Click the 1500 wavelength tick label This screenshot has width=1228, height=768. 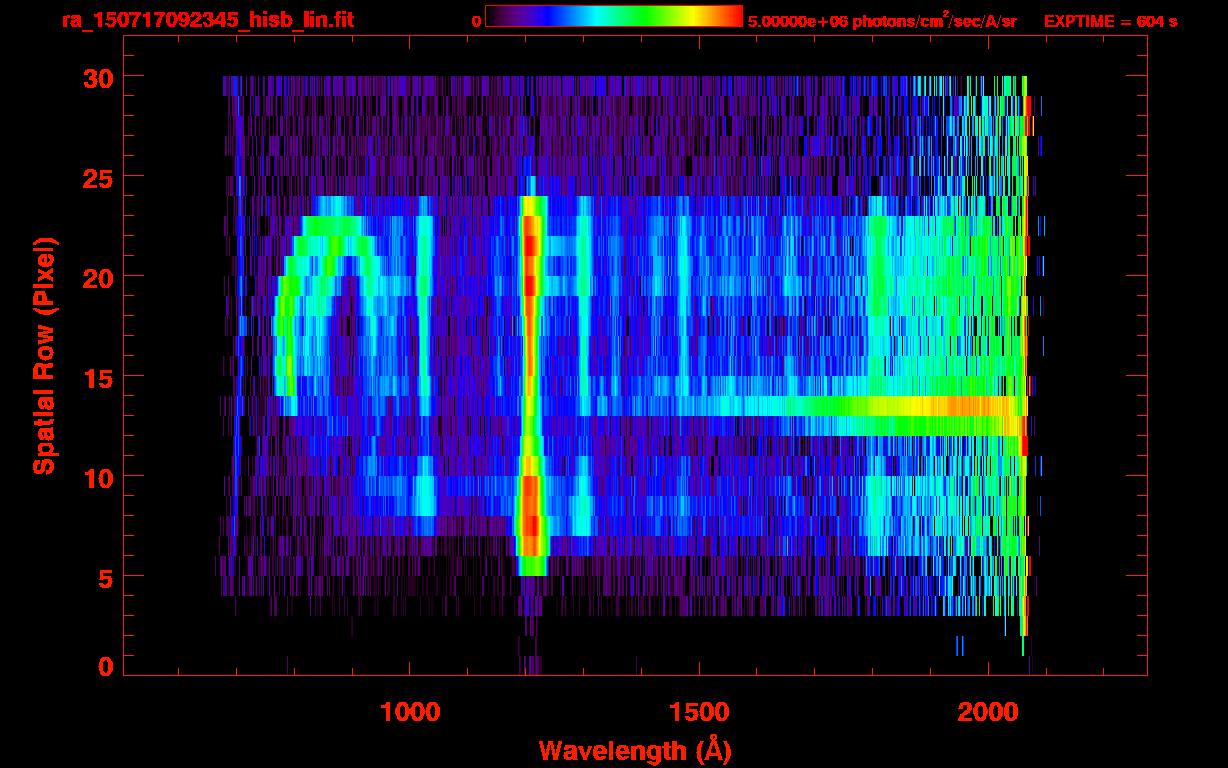tap(698, 712)
